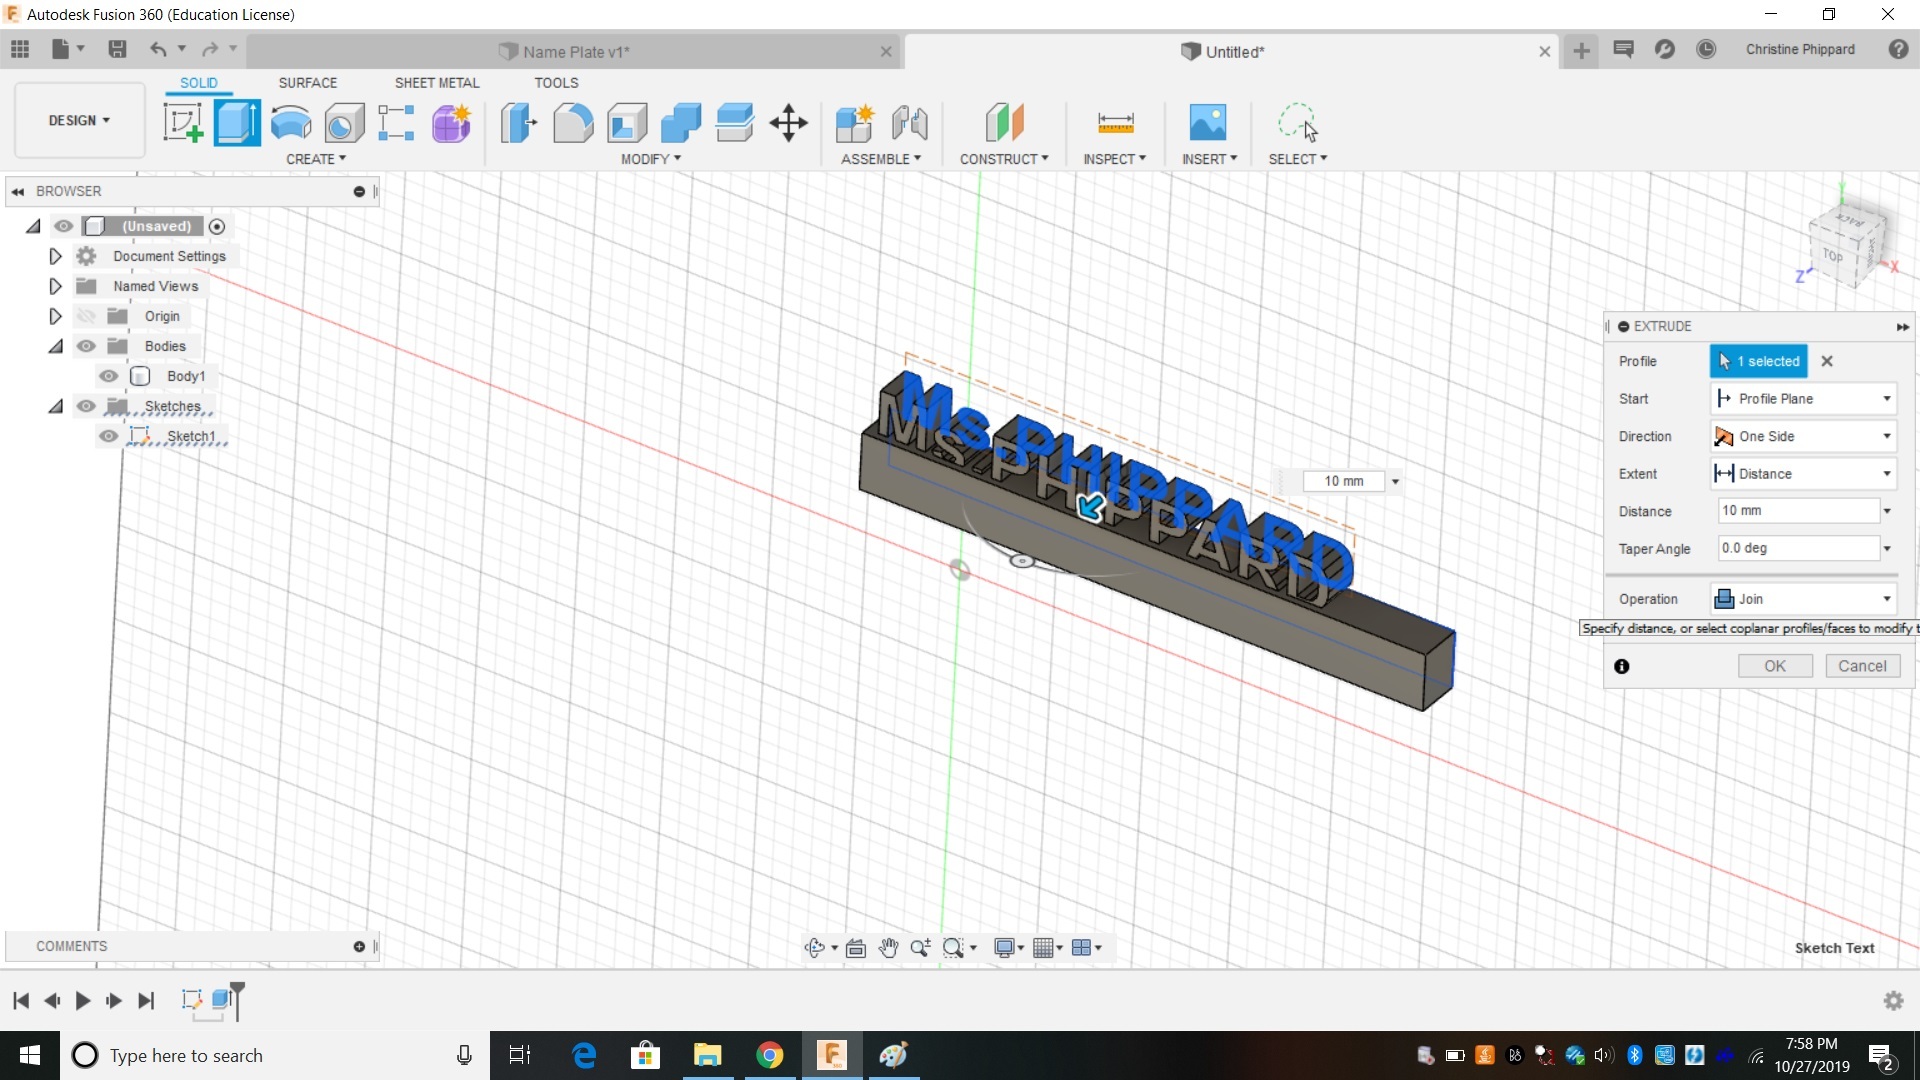Hide Body1 using its eye icon
The height and width of the screenshot is (1080, 1920).
(x=108, y=376)
